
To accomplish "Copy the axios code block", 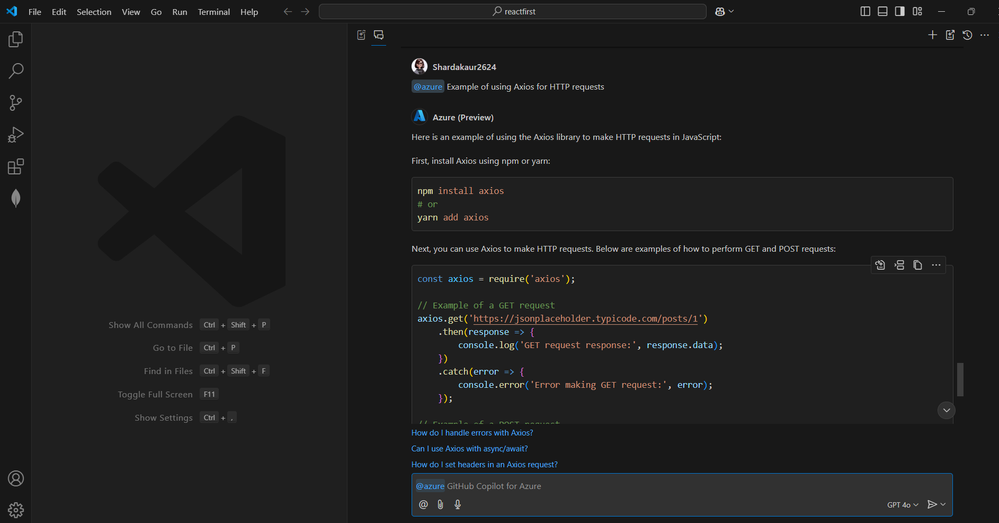I will coord(917,265).
